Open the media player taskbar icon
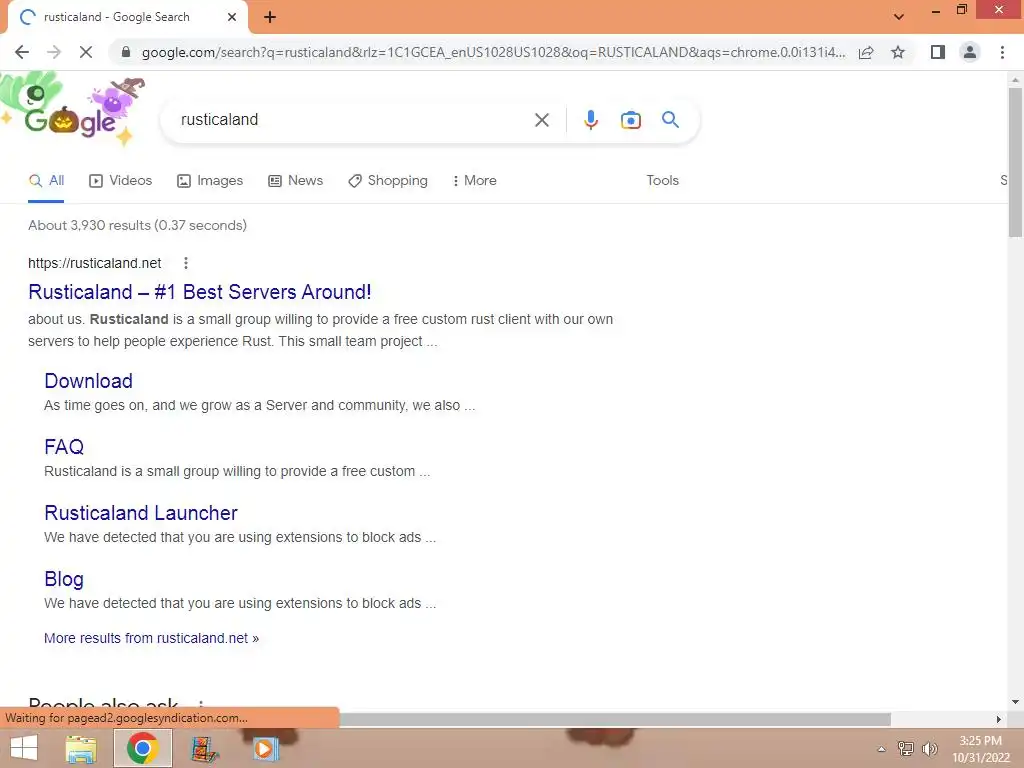 click(x=265, y=748)
